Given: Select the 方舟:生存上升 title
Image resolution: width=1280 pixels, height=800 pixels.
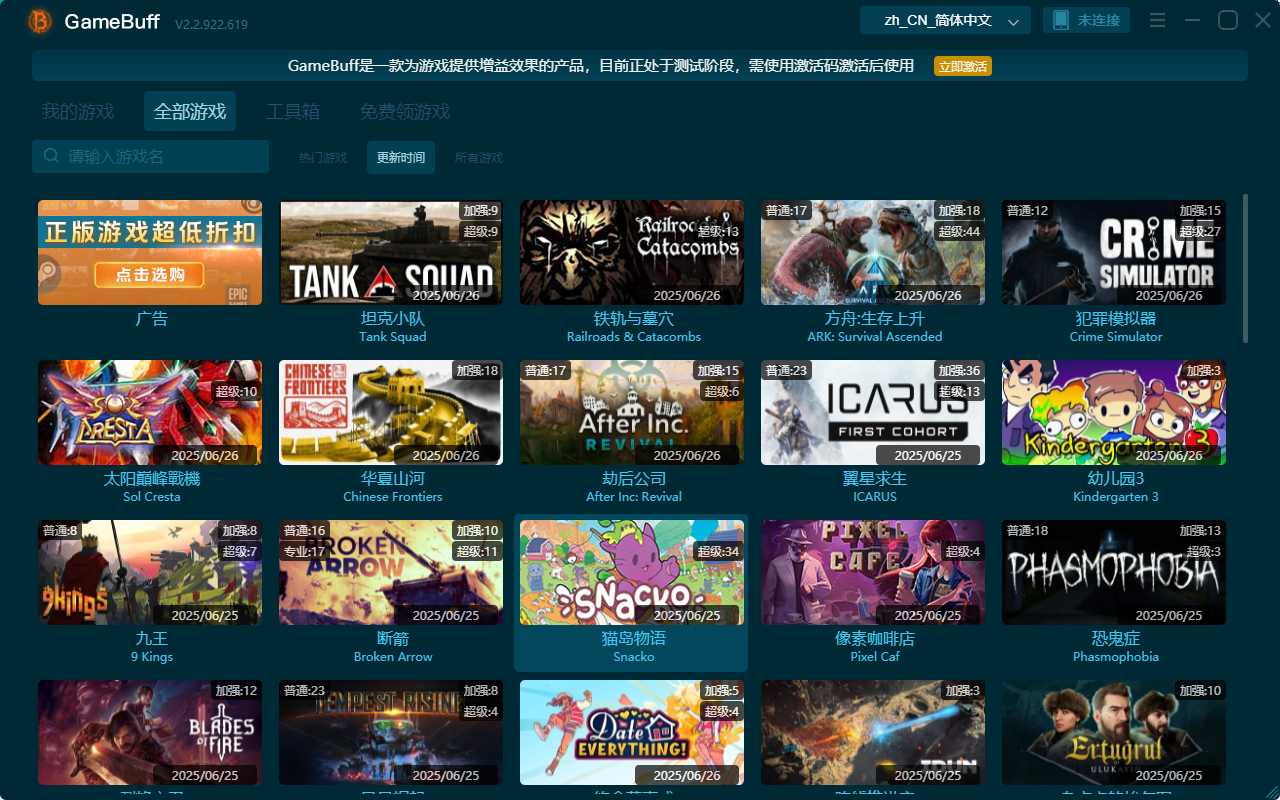Looking at the screenshot, I should [x=875, y=319].
